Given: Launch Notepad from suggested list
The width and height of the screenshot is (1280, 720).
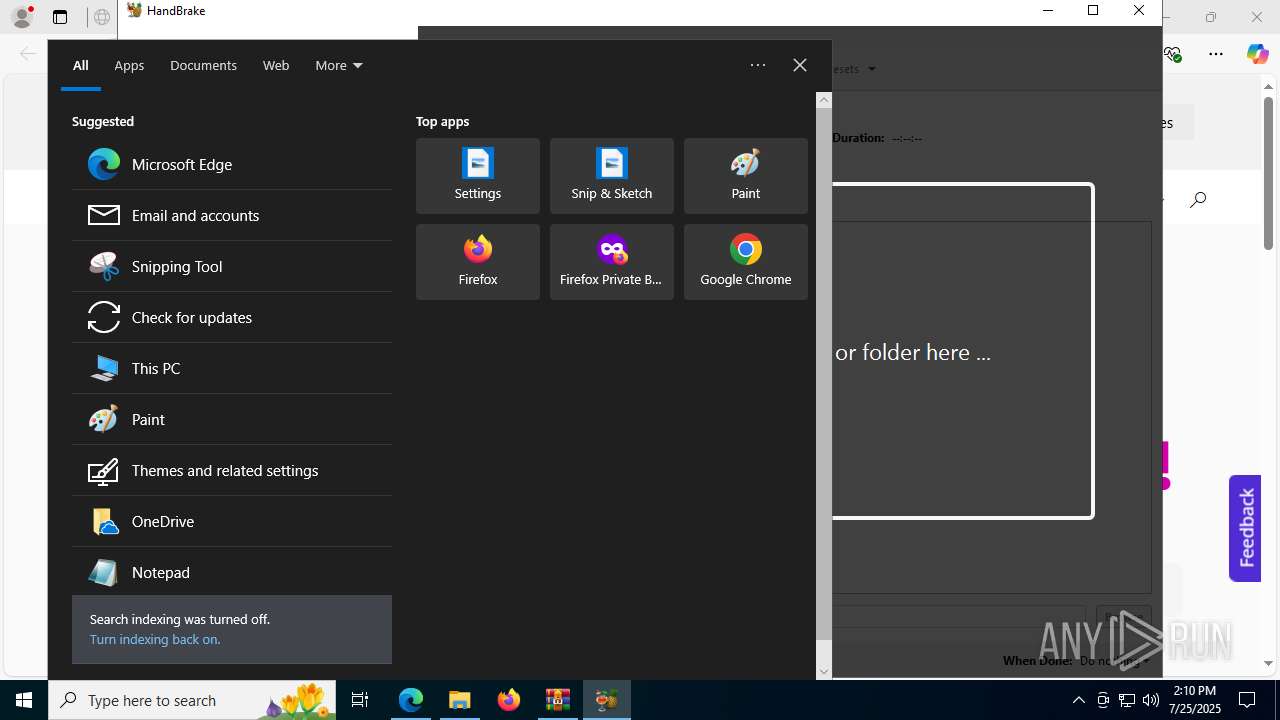Looking at the screenshot, I should (232, 572).
